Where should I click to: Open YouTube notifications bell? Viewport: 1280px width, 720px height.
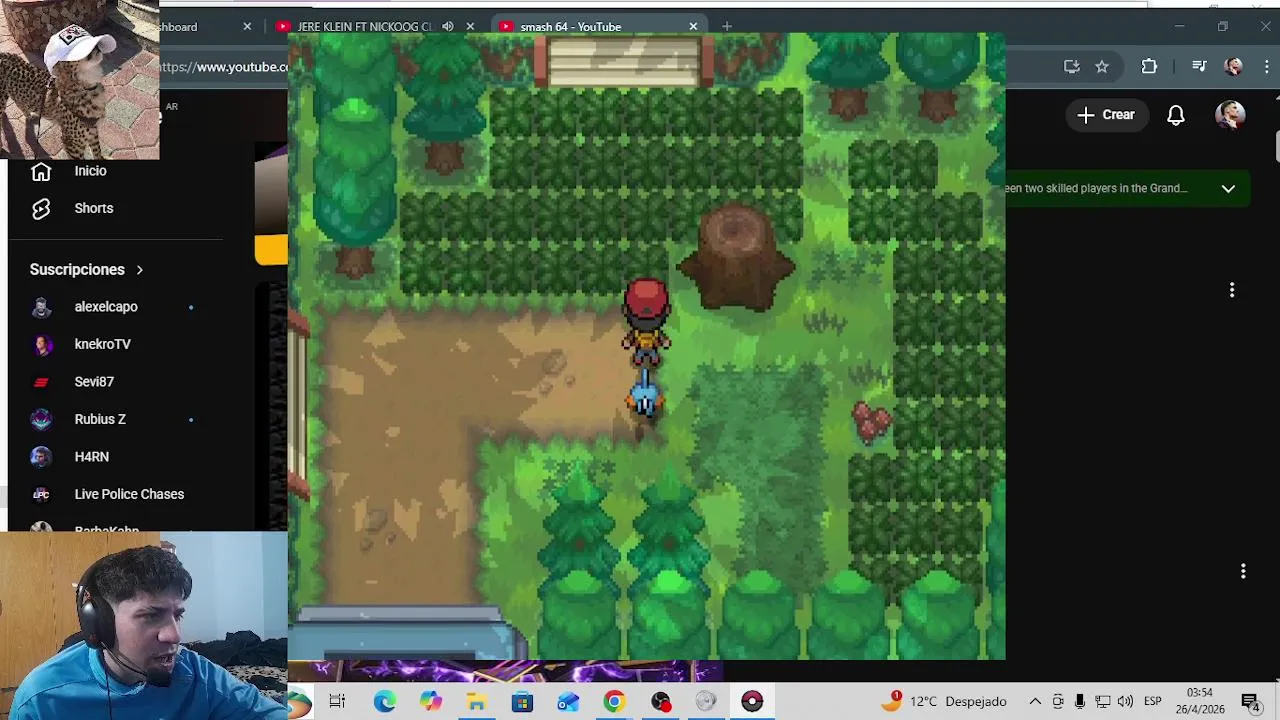[1176, 115]
